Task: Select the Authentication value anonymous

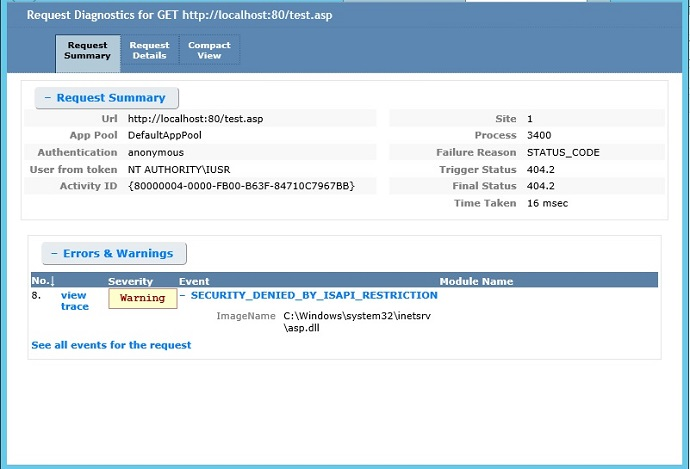Action: (x=156, y=152)
